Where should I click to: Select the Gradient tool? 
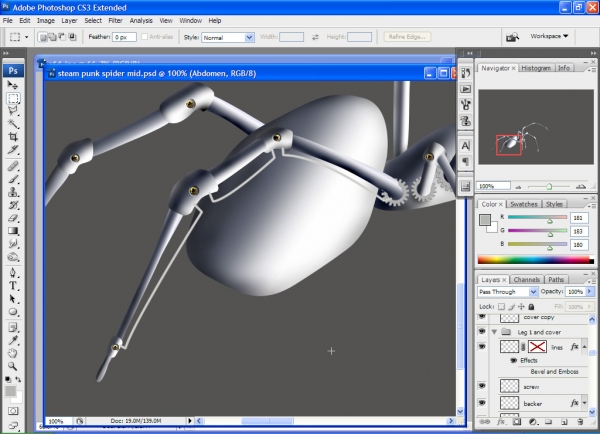tap(13, 231)
